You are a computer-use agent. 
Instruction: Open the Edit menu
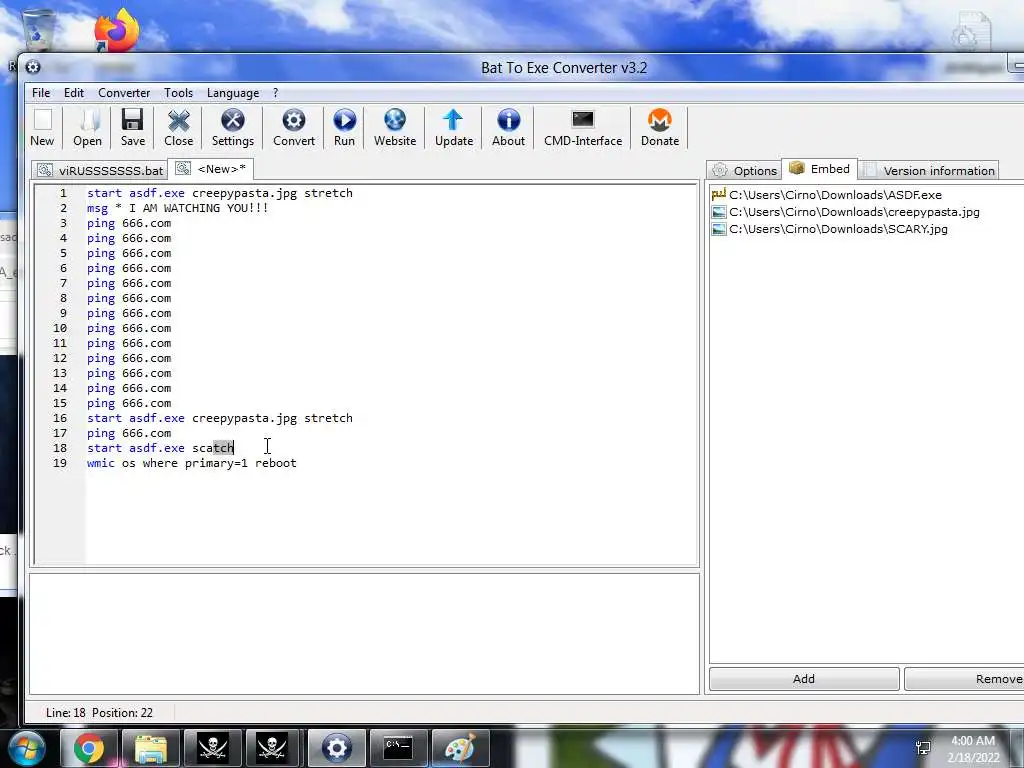tap(74, 93)
